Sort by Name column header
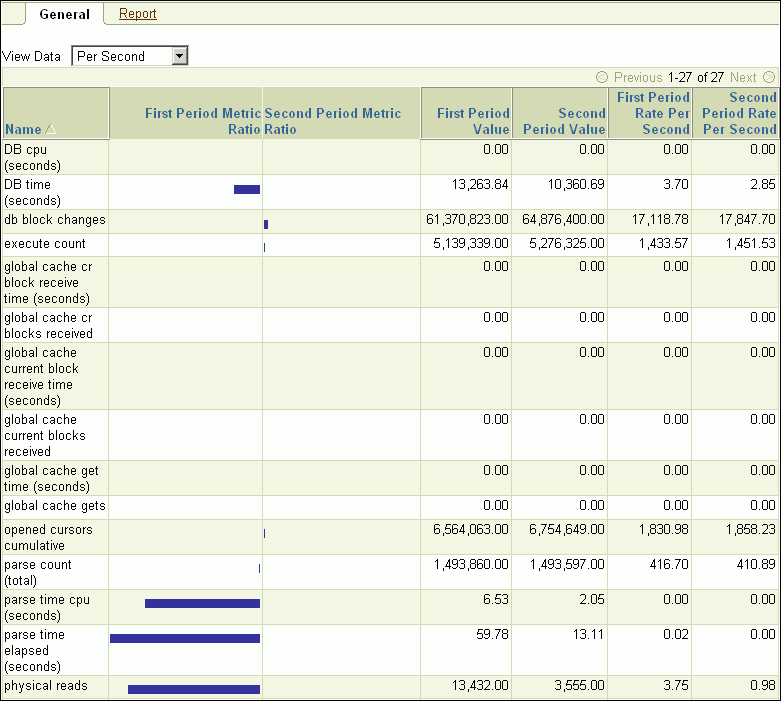 [x=23, y=129]
